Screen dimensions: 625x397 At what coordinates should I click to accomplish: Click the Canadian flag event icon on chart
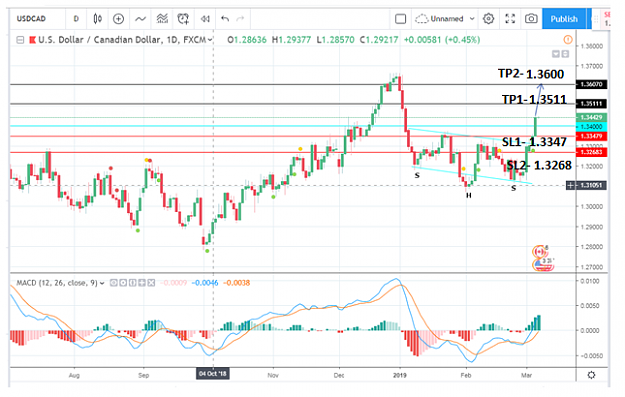coord(539,252)
